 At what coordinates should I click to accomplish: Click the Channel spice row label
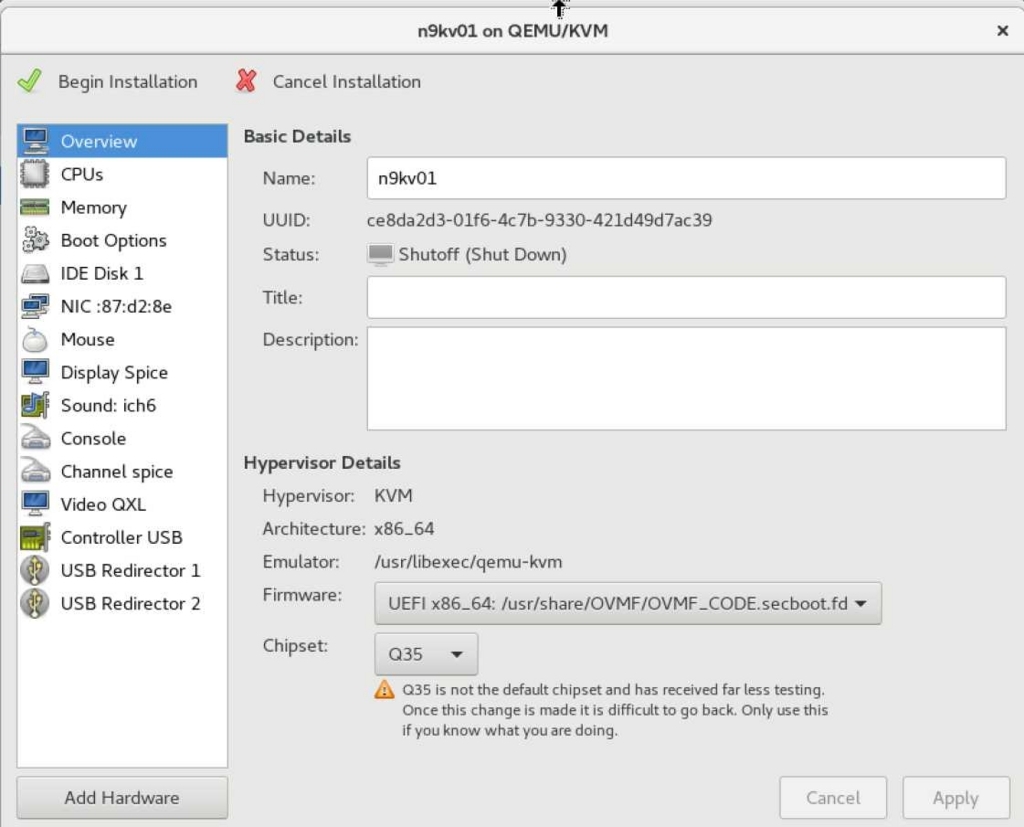click(x=117, y=472)
